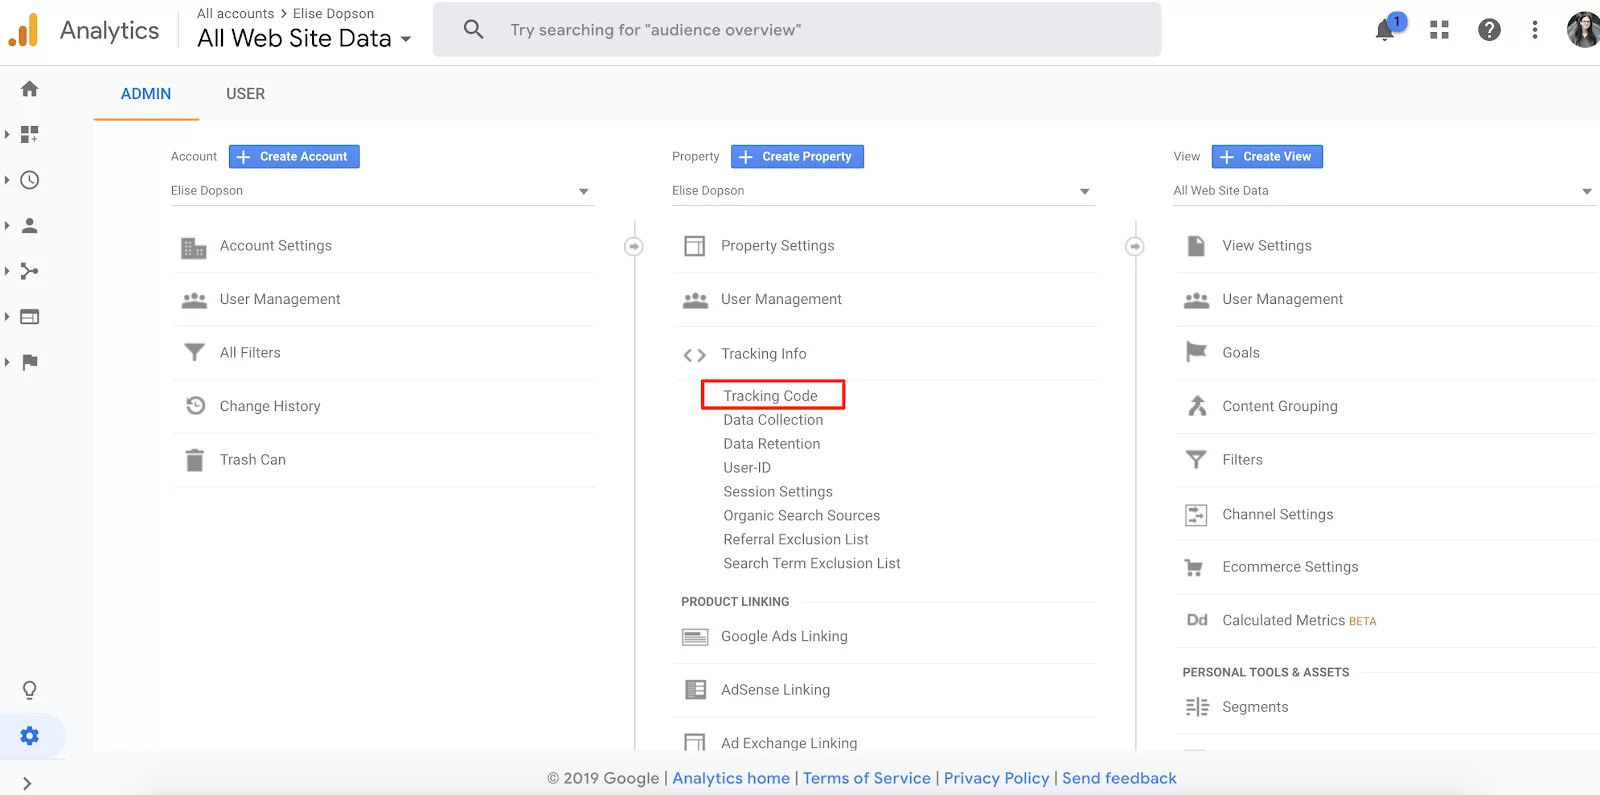Screen dimensions: 1600x795
Task: Select the ADMIN tab
Action: coord(146,94)
